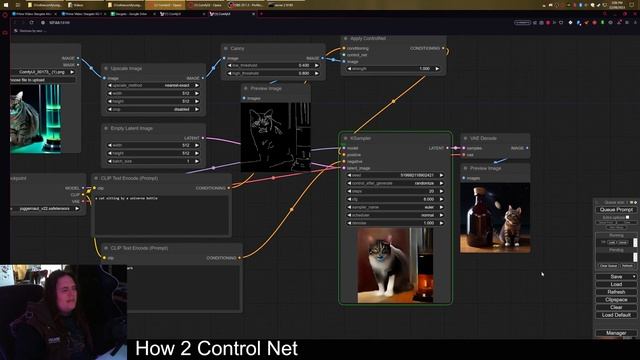The image size is (640, 360).
Task: Collapse the Canny node using its title dot
Action: (x=226, y=49)
